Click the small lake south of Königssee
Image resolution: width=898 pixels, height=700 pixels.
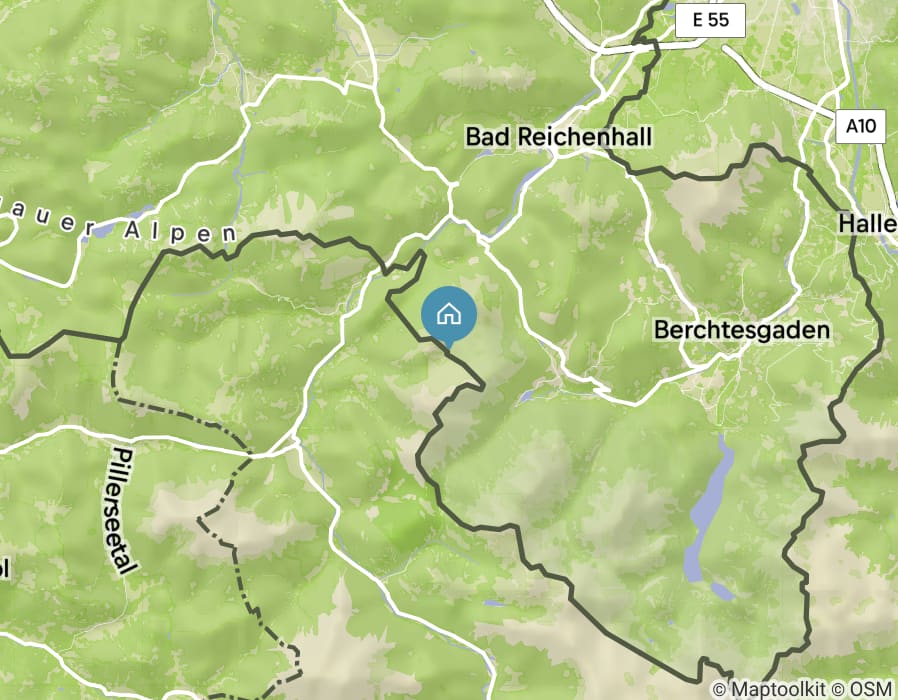[722, 591]
